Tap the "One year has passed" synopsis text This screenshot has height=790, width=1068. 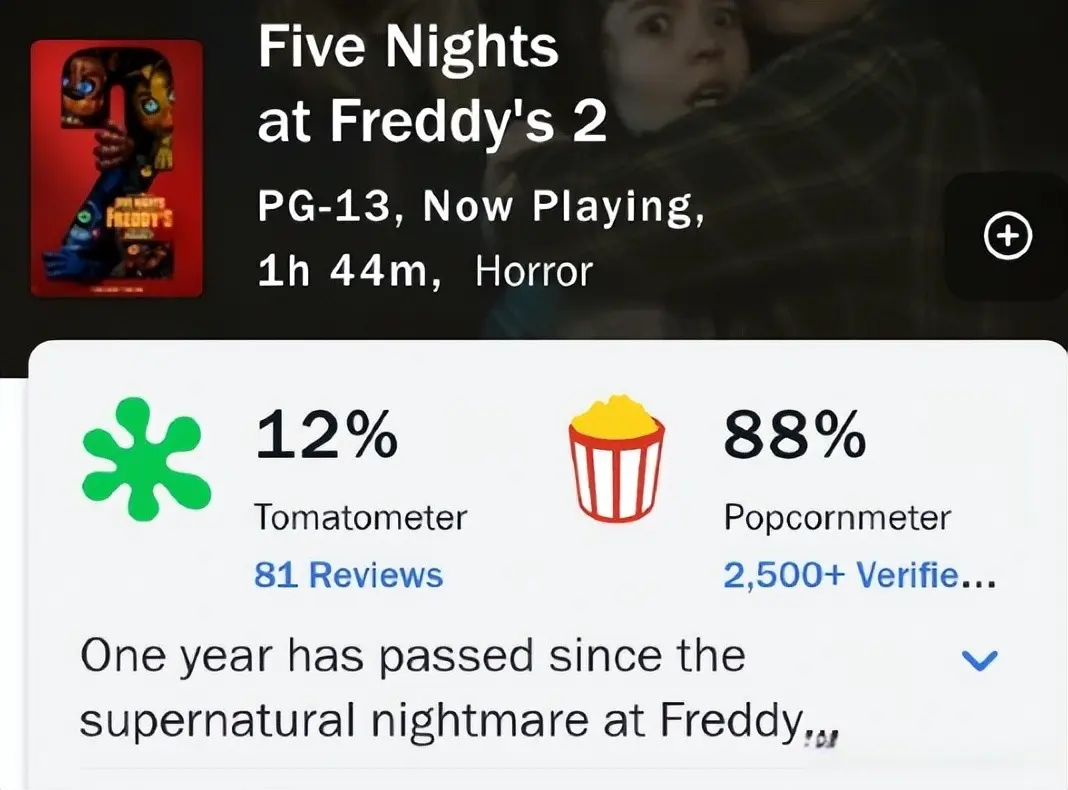click(412, 657)
